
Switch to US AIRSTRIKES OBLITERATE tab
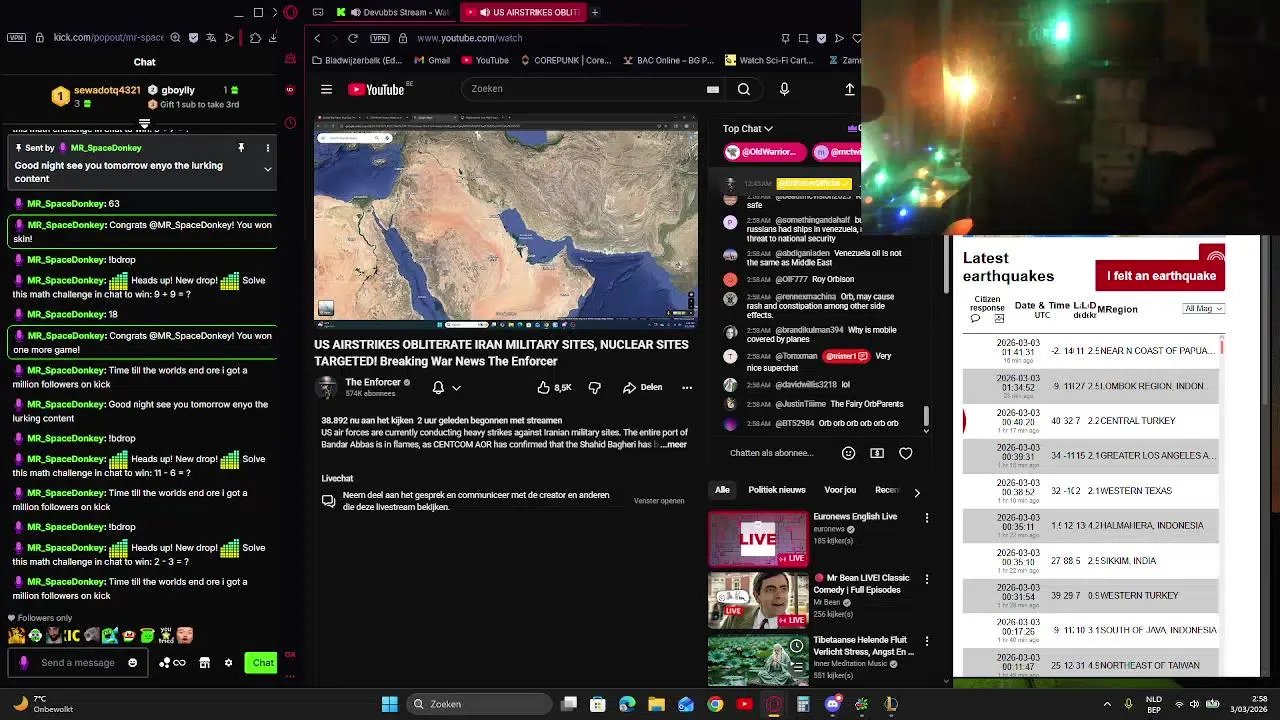coord(522,12)
